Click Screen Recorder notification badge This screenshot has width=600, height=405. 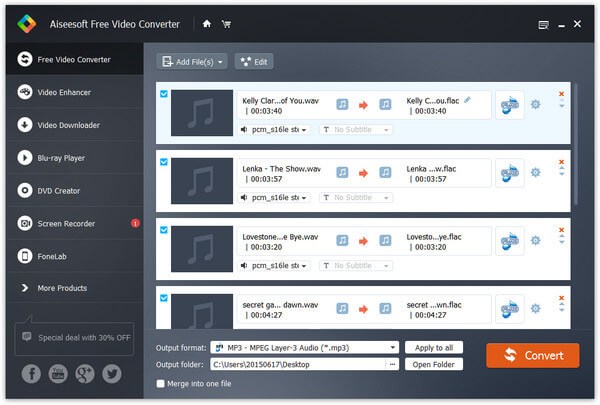135,223
